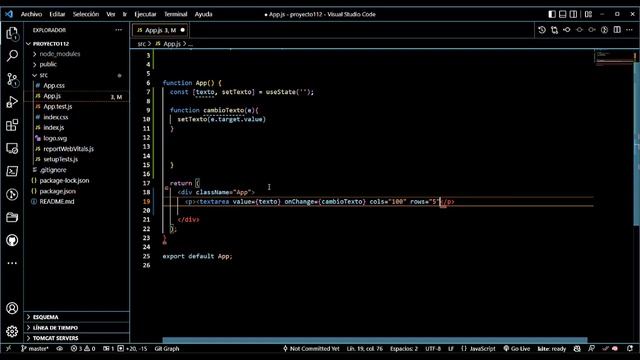Click the horizontal scrollbar of the editor

375,340
